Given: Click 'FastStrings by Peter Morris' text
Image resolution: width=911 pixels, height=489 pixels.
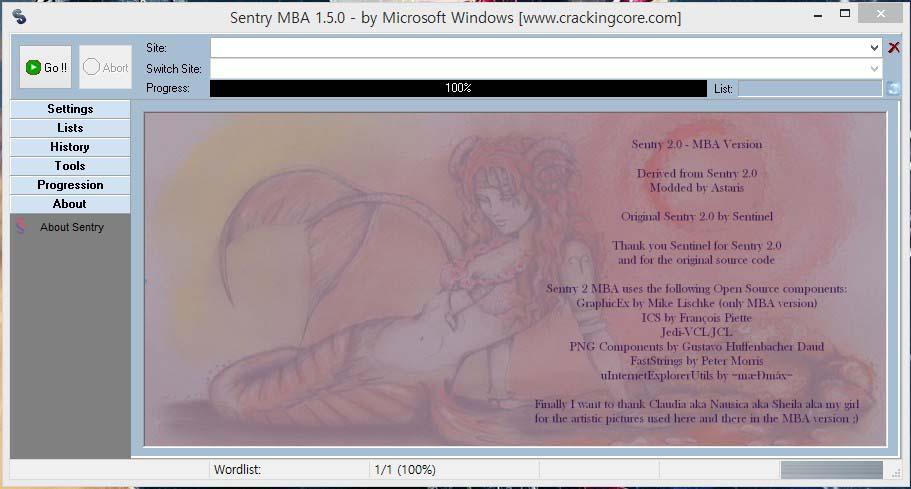Looking at the screenshot, I should coord(697,361).
